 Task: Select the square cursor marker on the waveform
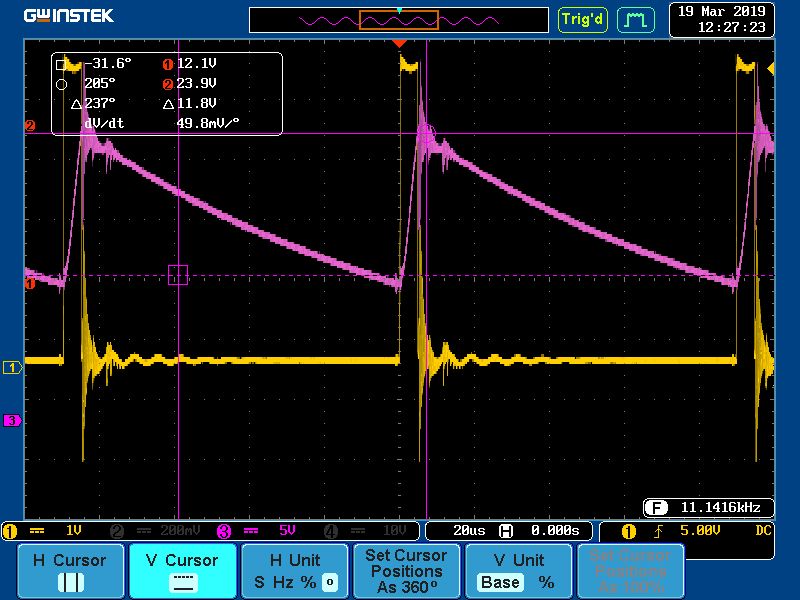click(178, 275)
